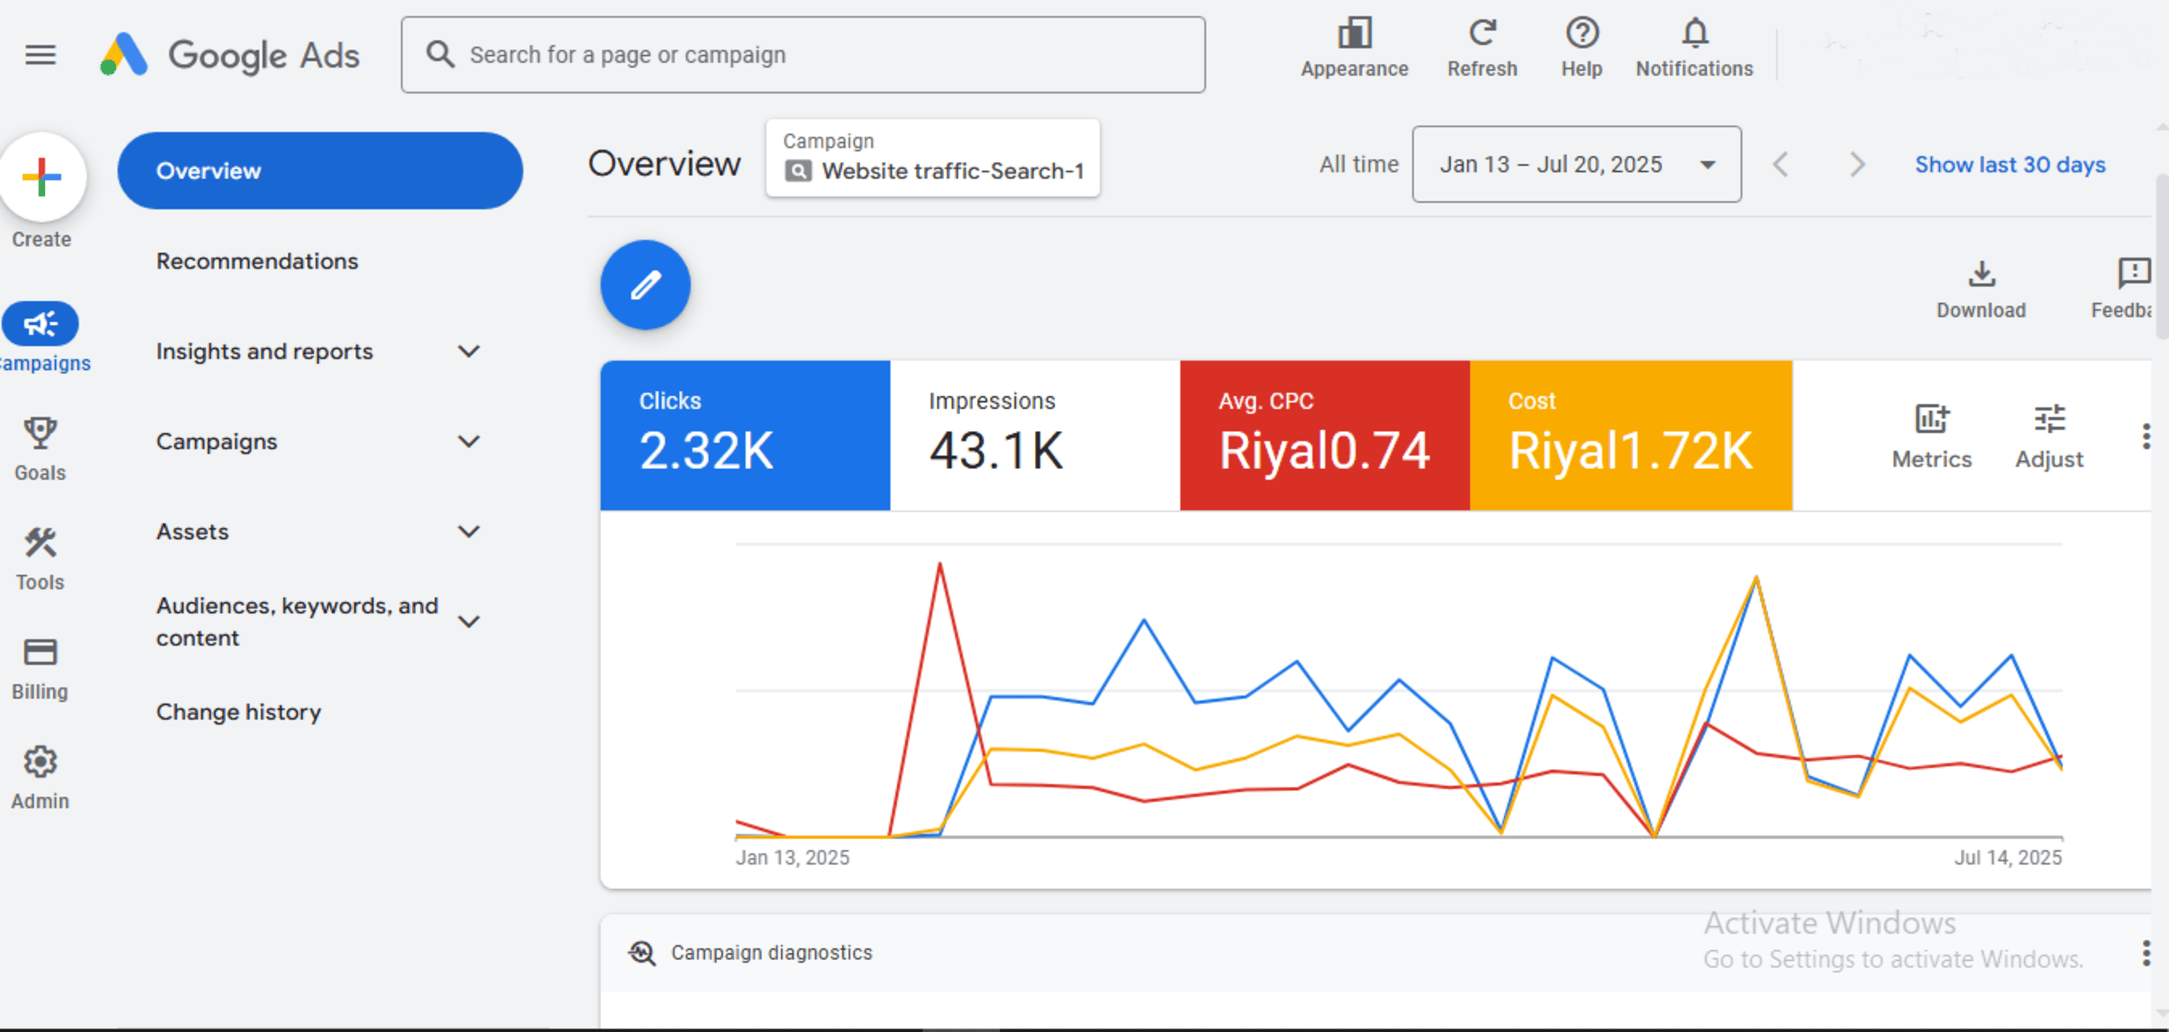
Task: Open the Recommendations page
Action: (x=257, y=261)
